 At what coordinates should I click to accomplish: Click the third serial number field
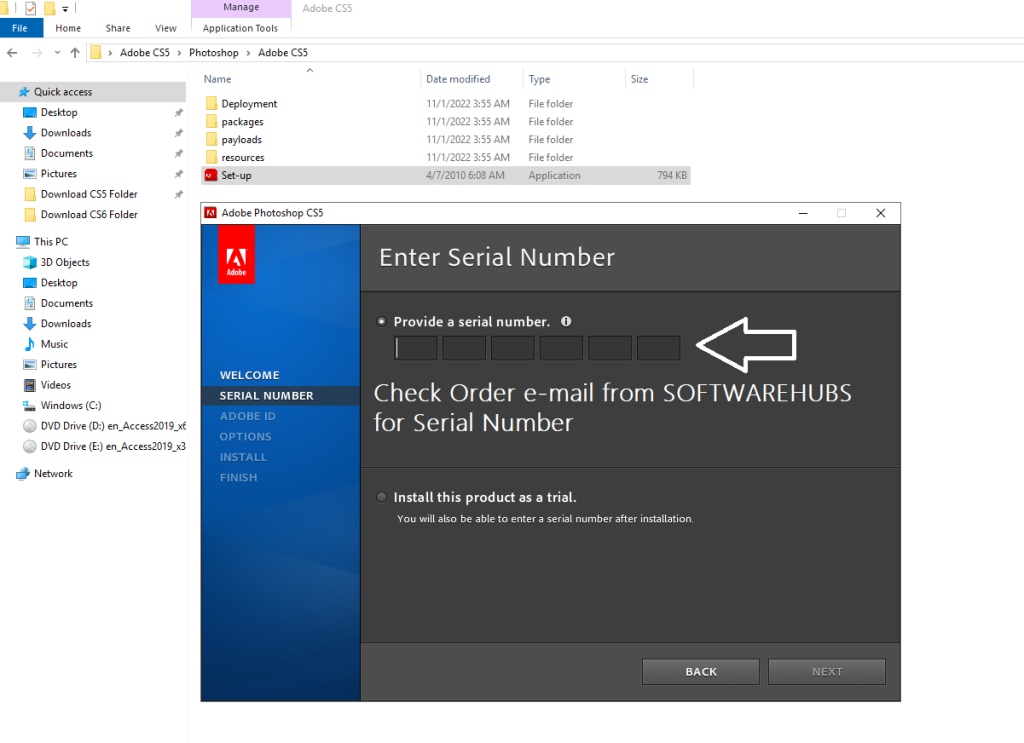click(x=513, y=348)
